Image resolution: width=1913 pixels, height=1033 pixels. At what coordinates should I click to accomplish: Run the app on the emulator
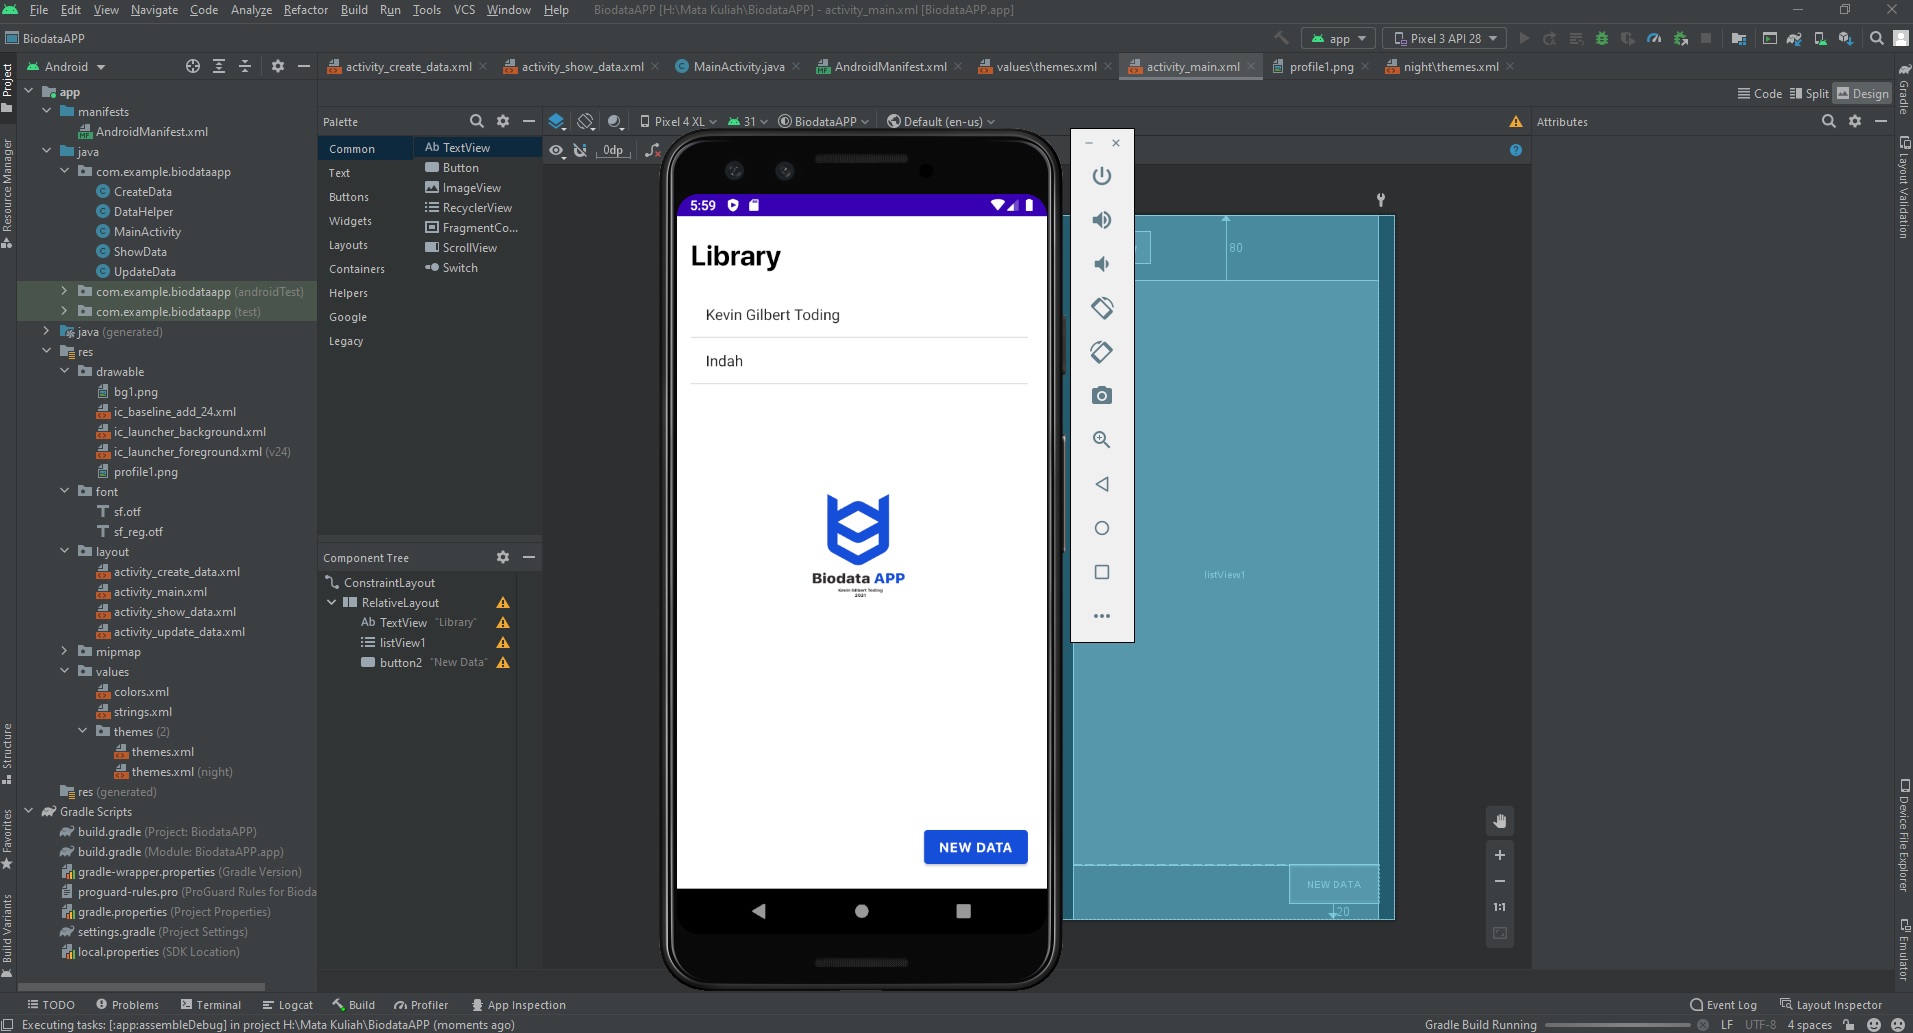pyautogui.click(x=1524, y=38)
